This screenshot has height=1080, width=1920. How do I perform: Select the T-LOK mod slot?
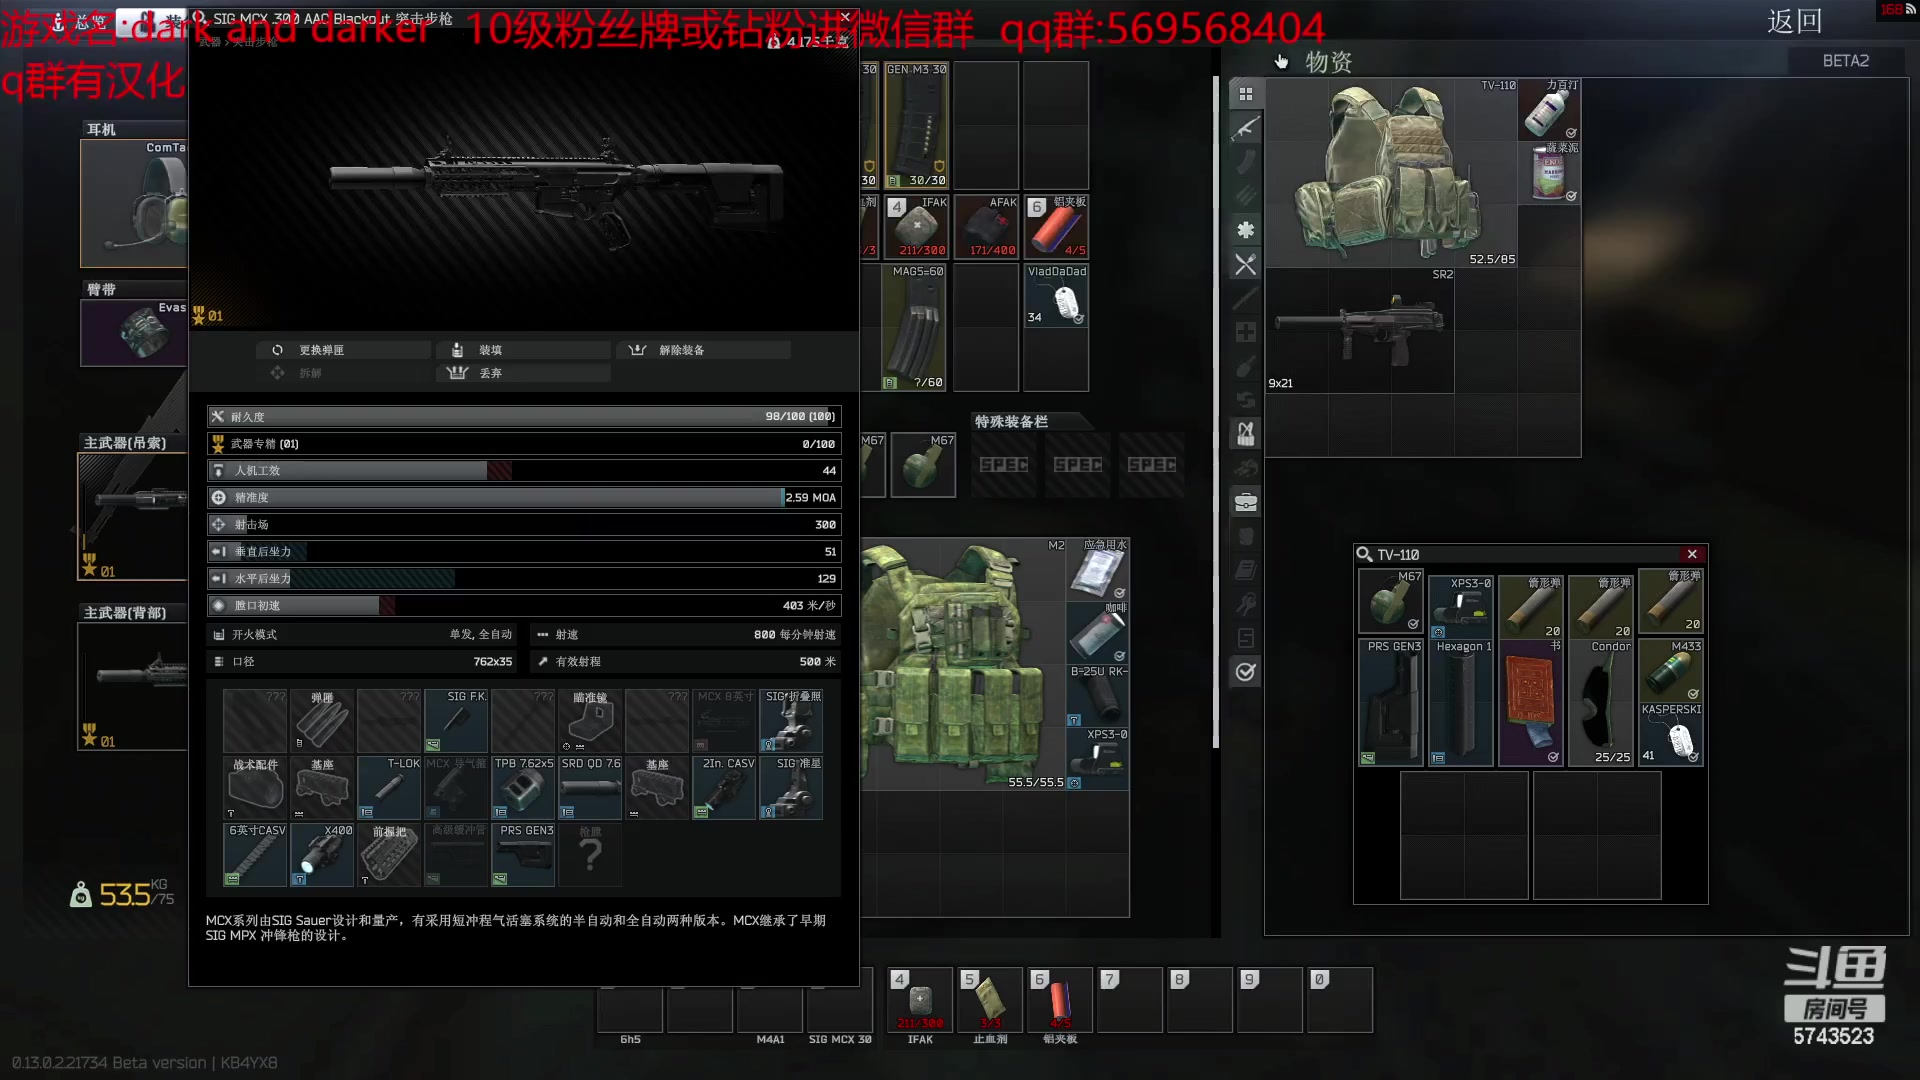tap(389, 788)
